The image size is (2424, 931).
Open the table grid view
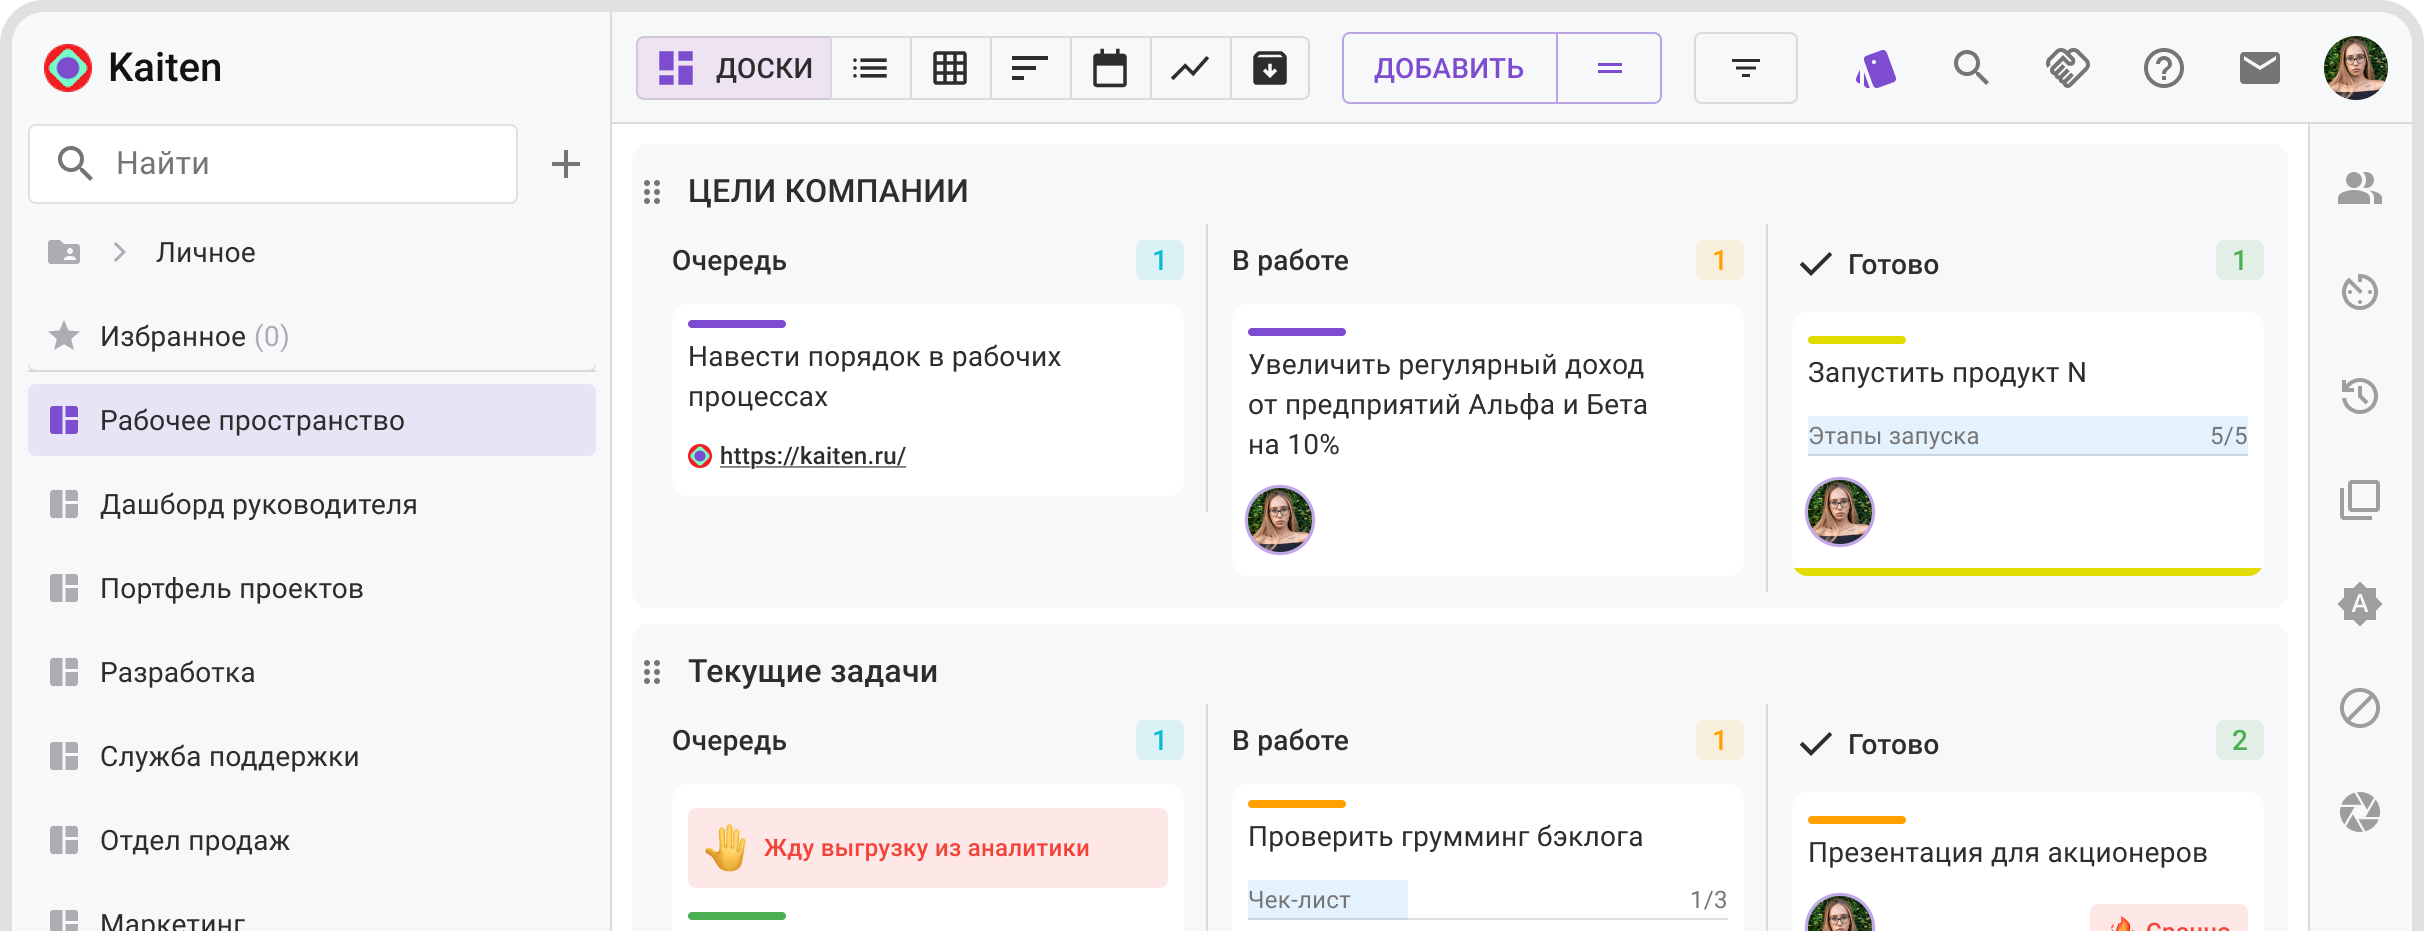950,68
